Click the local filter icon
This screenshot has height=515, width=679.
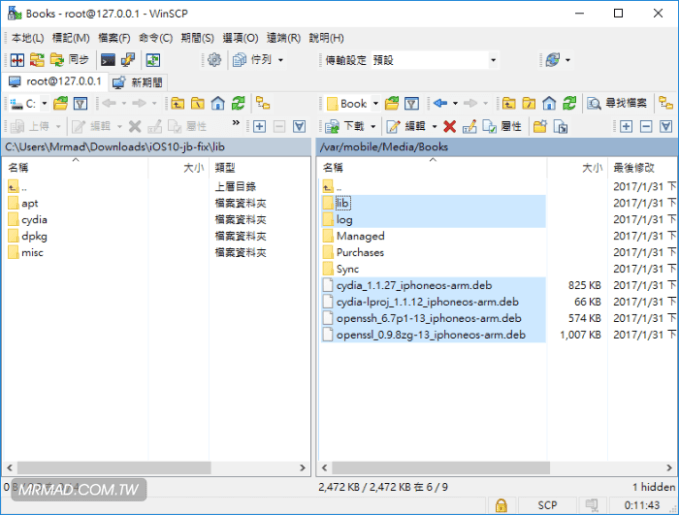pyautogui.click(x=81, y=104)
